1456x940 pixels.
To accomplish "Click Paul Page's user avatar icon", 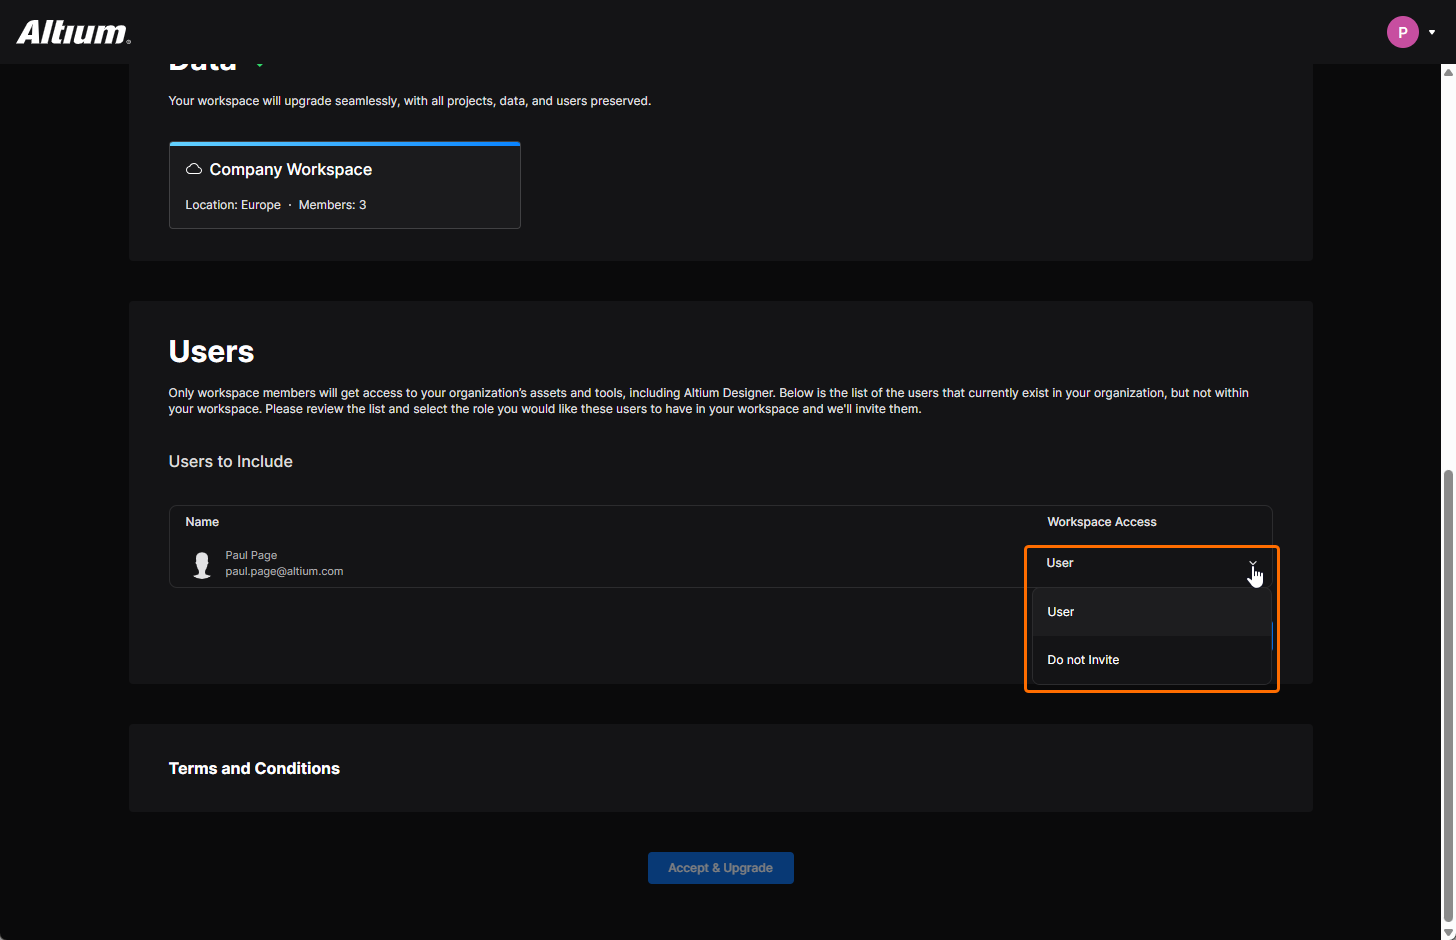I will pyautogui.click(x=202, y=564).
